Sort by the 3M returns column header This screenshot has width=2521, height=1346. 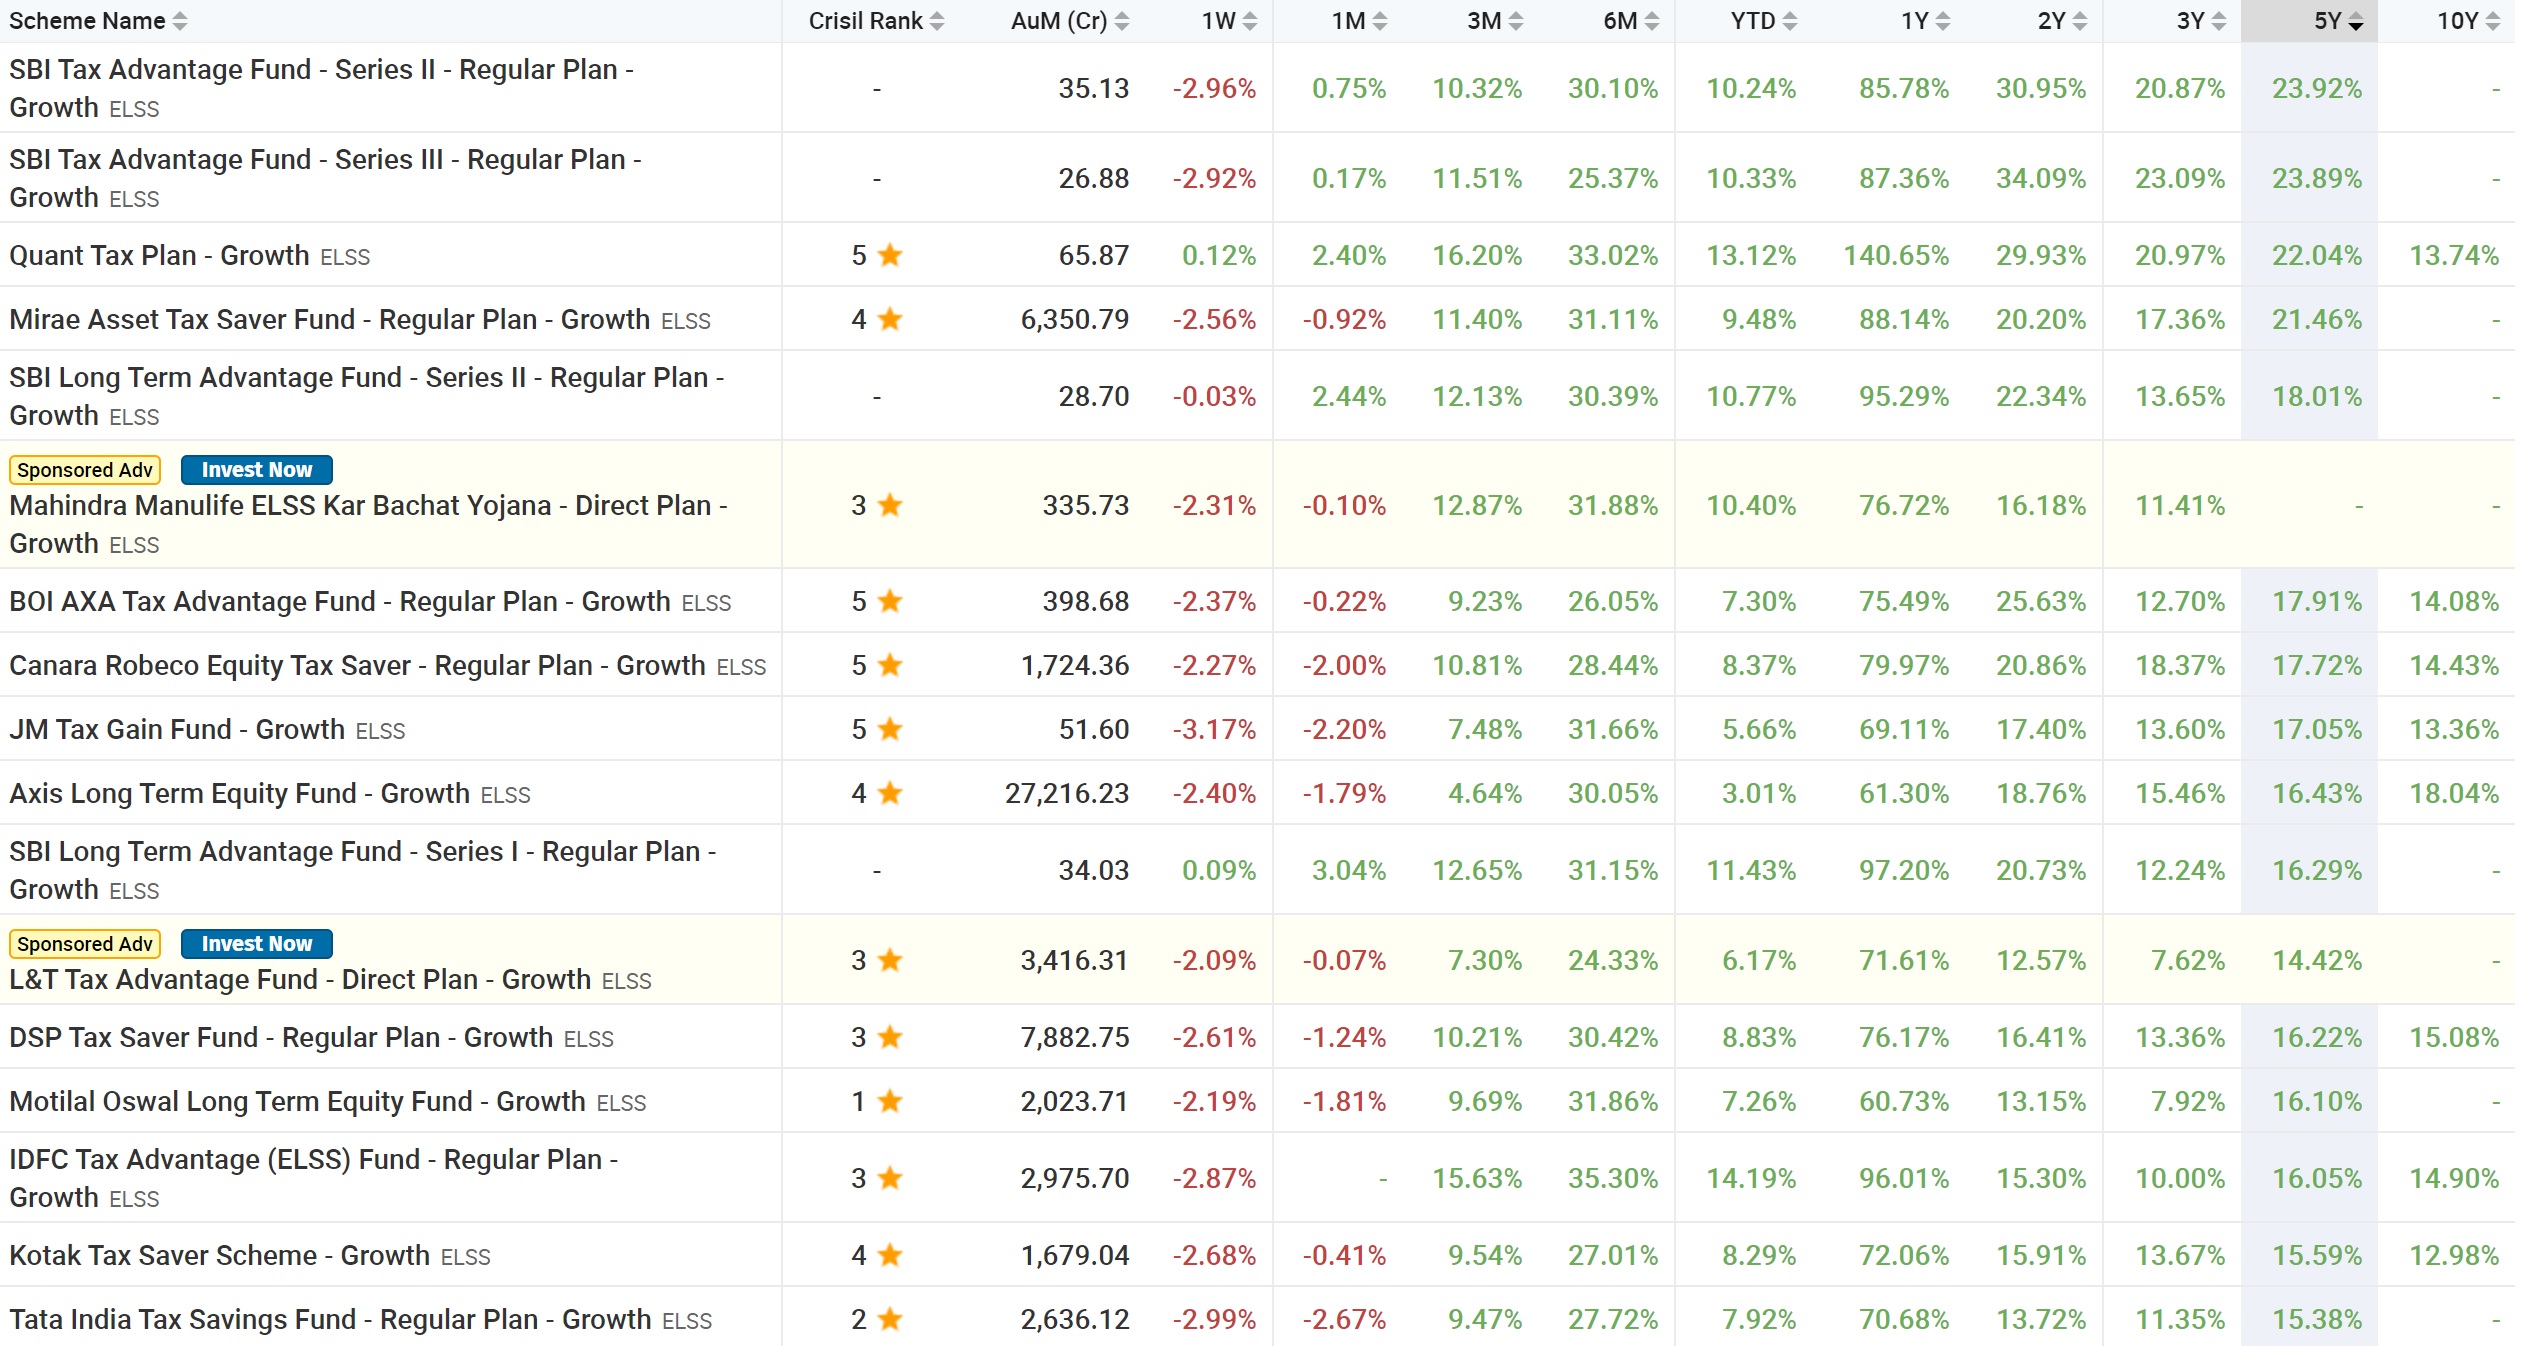pyautogui.click(x=1485, y=21)
